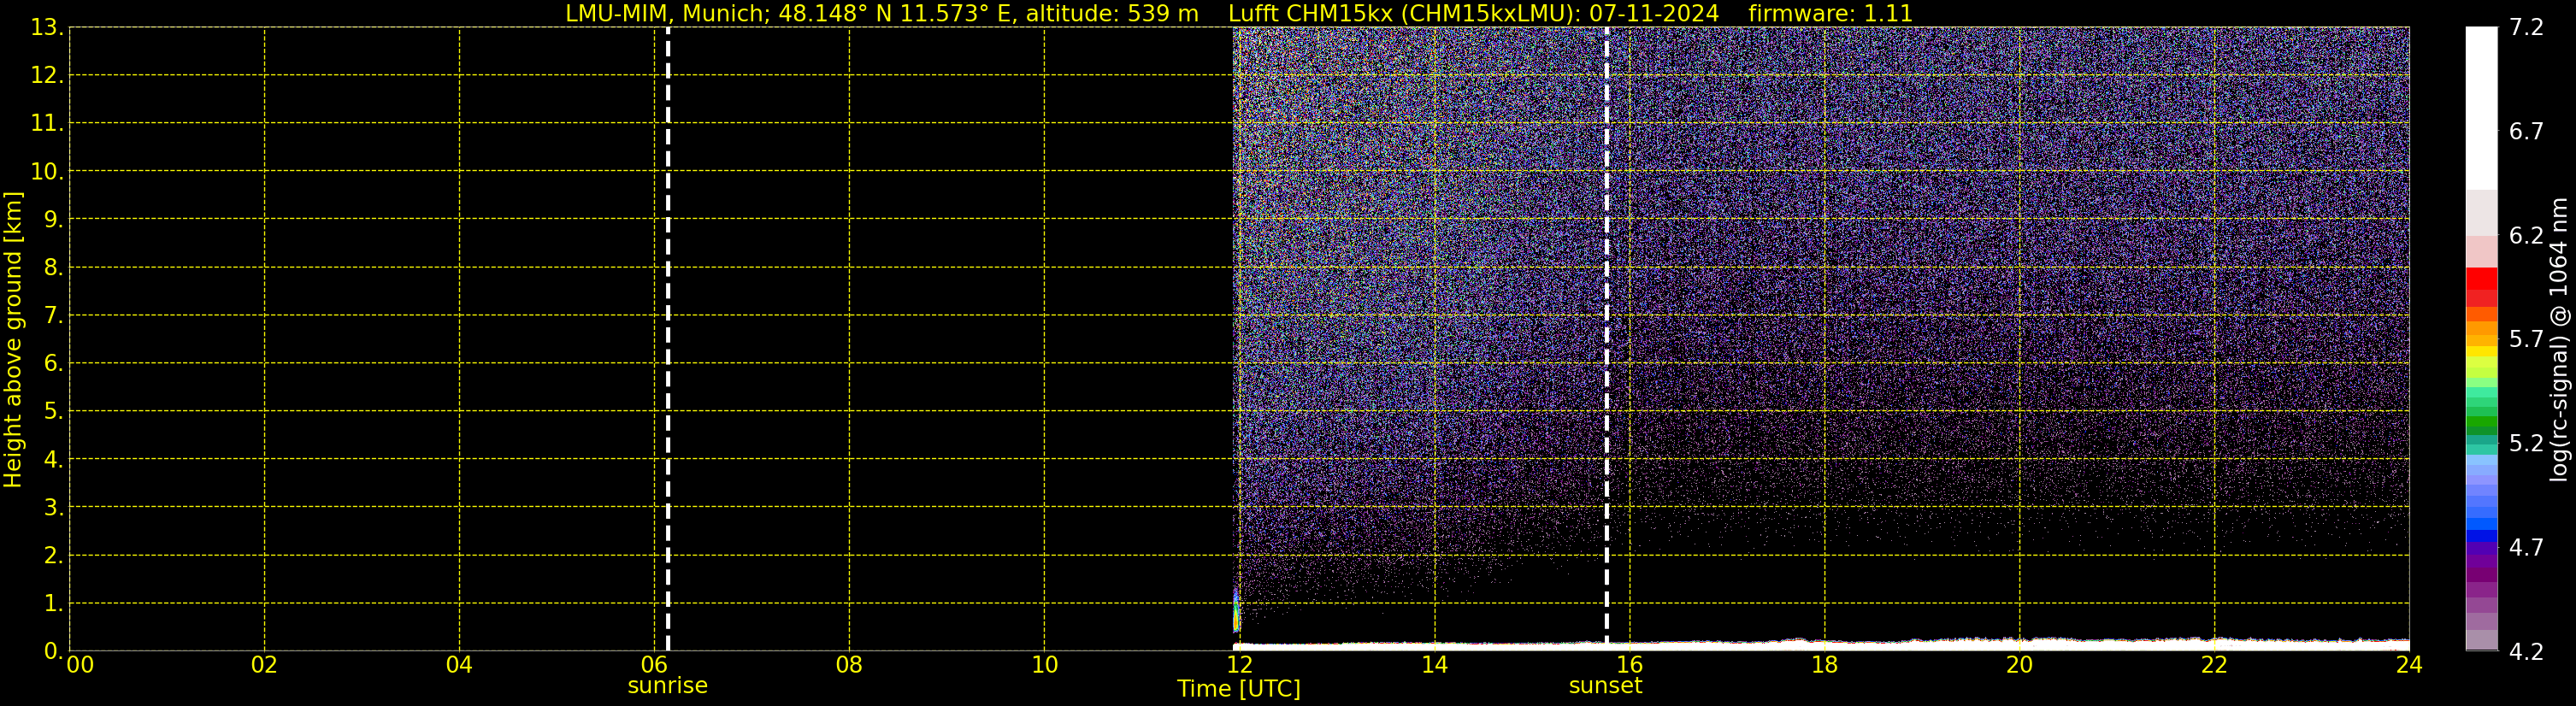Click the height tick label '12.'
The height and width of the screenshot is (706, 2576).
(46, 76)
